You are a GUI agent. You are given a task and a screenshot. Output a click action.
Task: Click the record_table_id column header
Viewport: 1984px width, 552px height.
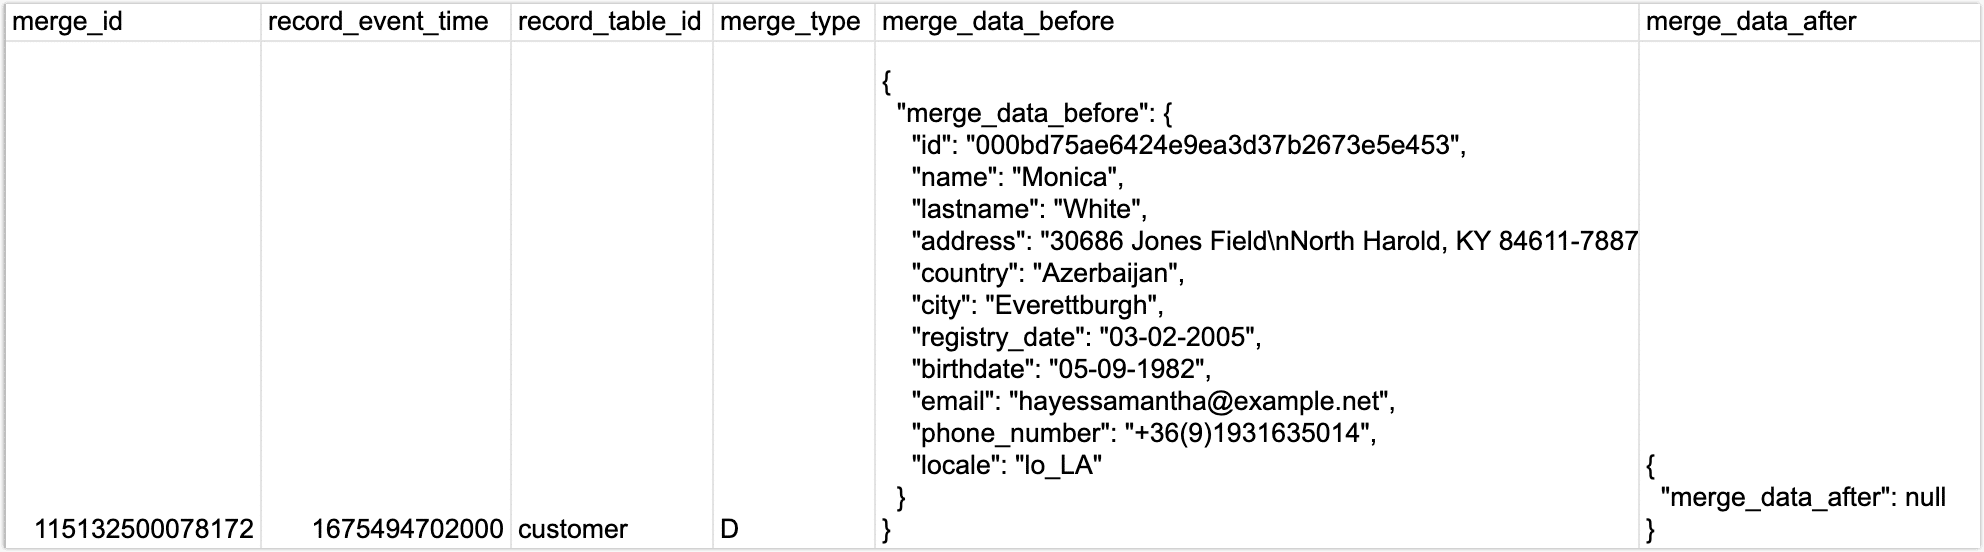[609, 22]
